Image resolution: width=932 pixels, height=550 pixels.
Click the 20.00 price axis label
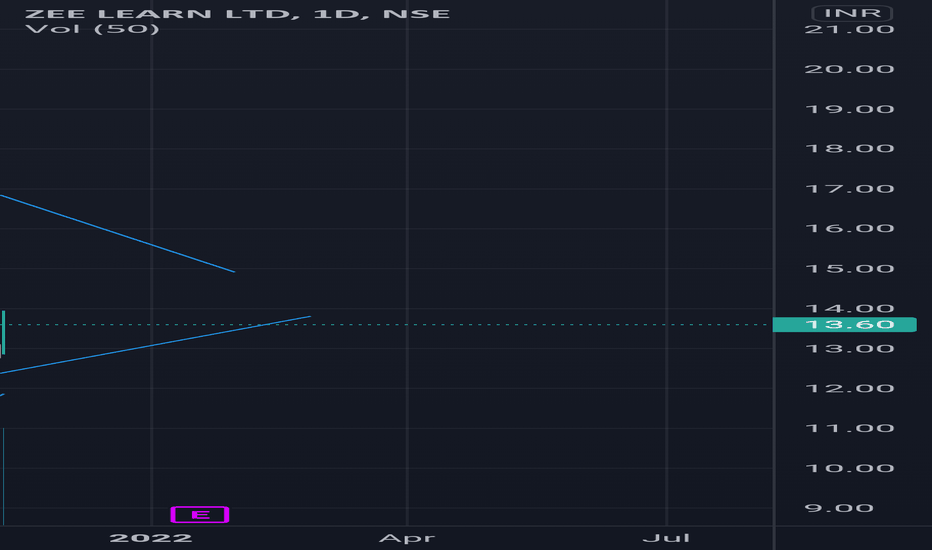tap(849, 70)
